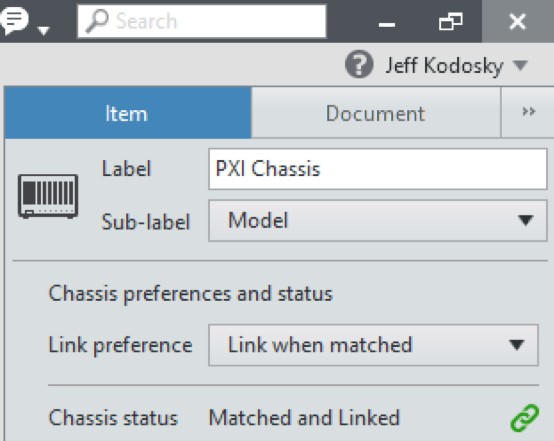Click the Label field containing PXI Chassis
This screenshot has width=554, height=441.
pyautogui.click(x=378, y=169)
